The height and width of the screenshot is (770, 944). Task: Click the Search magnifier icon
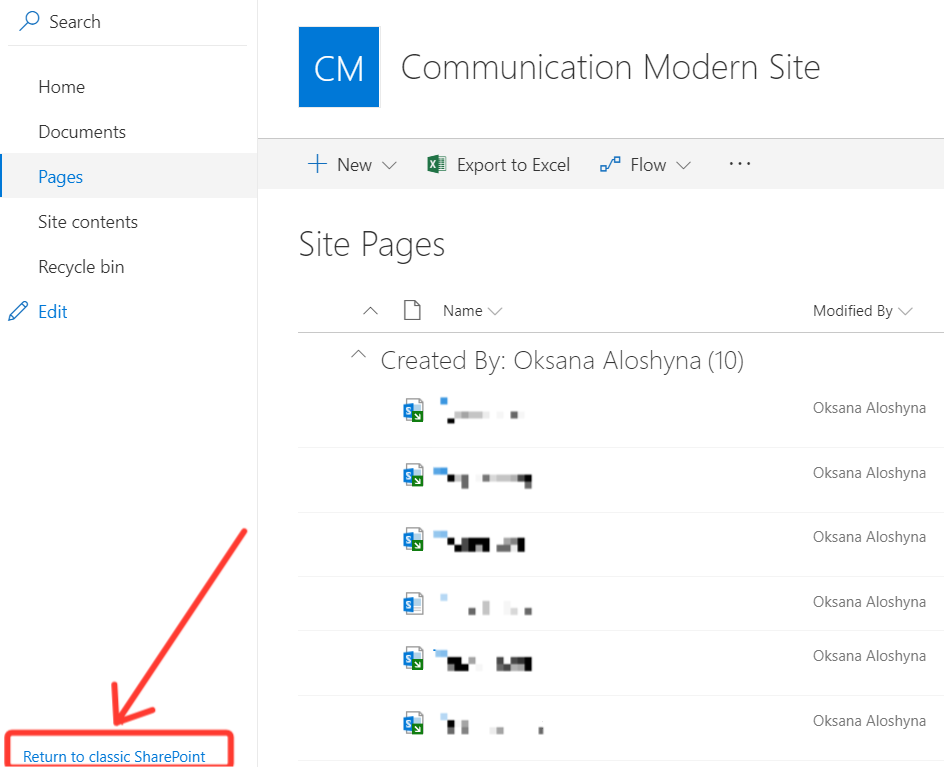coord(29,21)
